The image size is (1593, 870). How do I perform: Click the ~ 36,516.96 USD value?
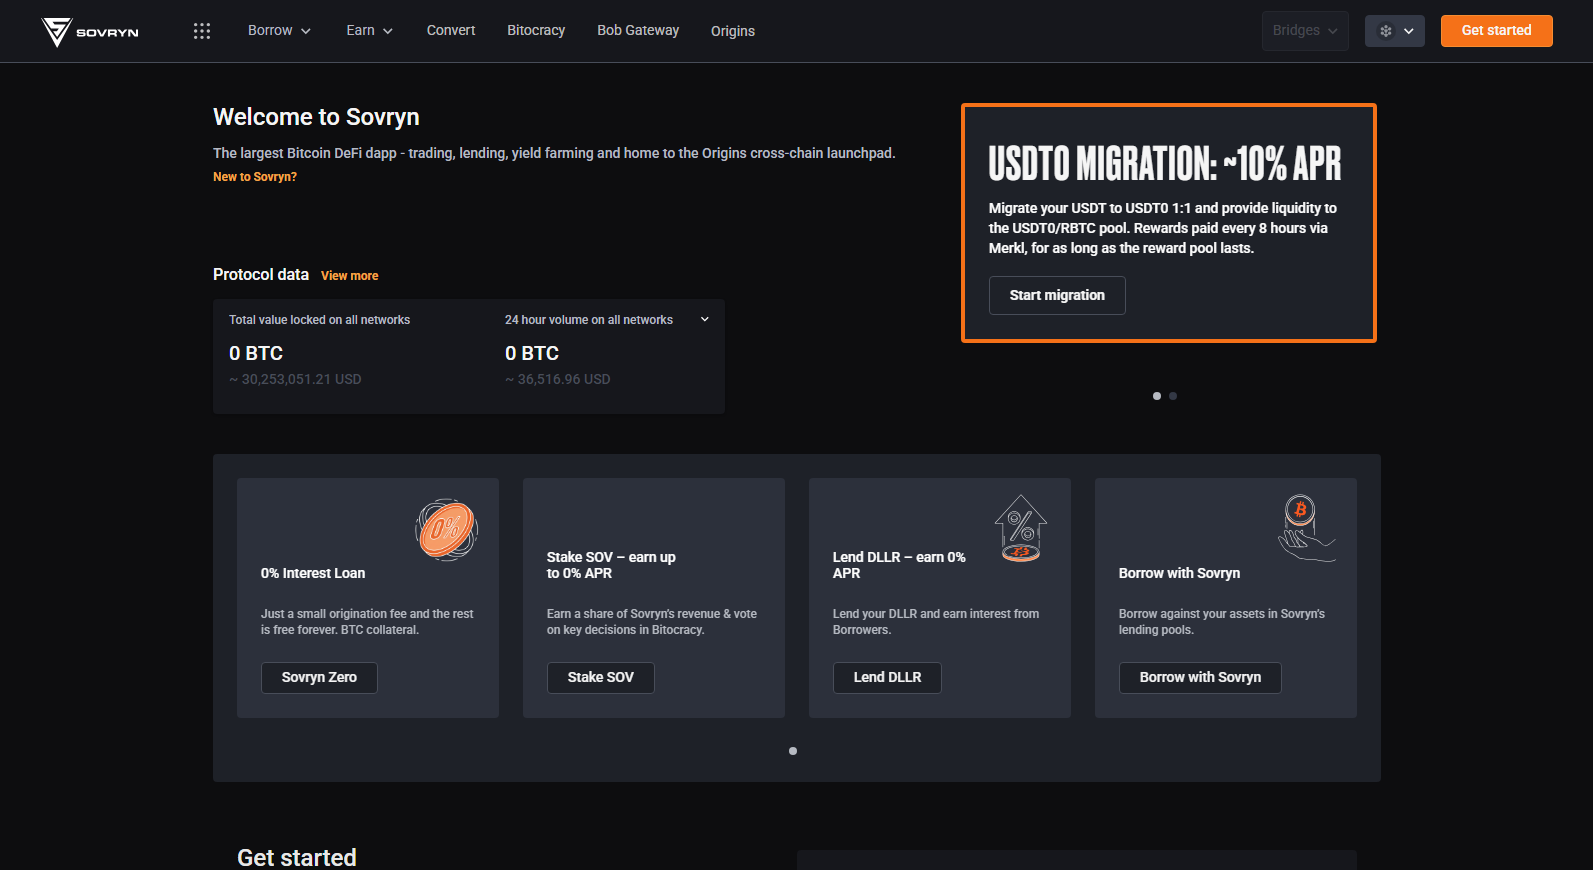(x=558, y=380)
